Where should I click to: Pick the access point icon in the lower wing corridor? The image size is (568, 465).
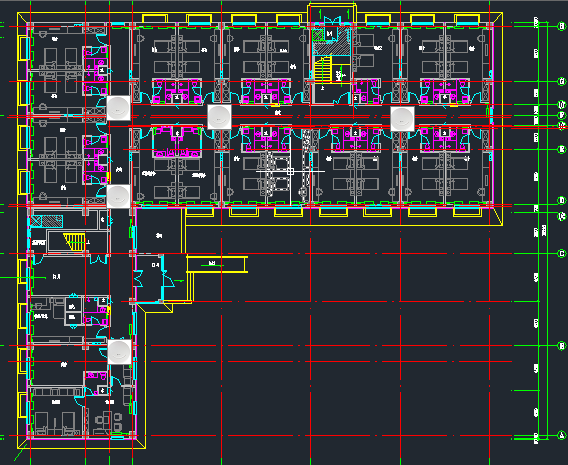120,352
